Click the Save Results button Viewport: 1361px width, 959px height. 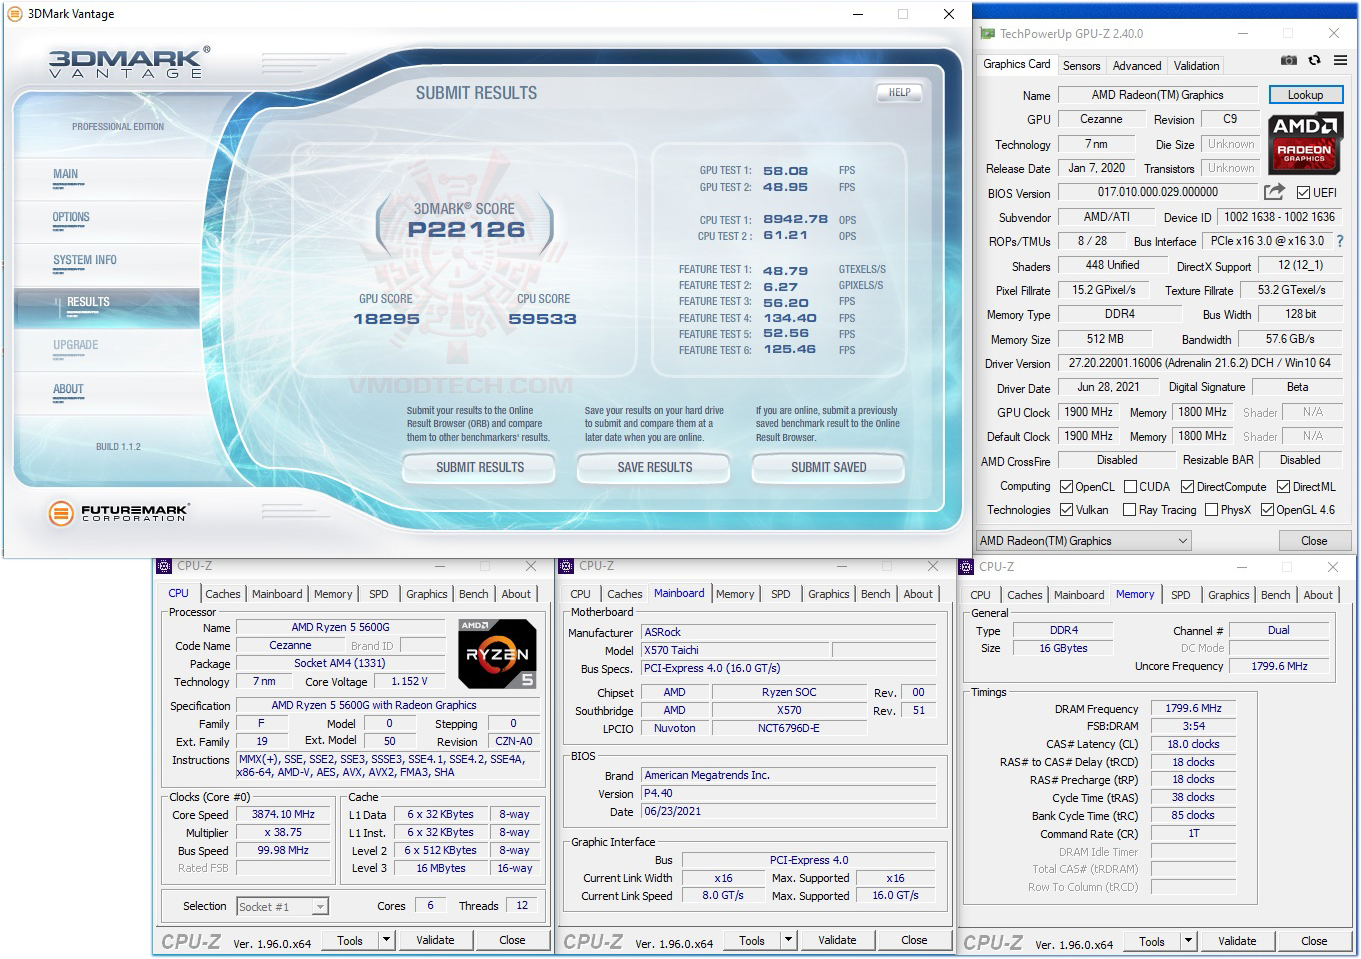[x=655, y=467]
